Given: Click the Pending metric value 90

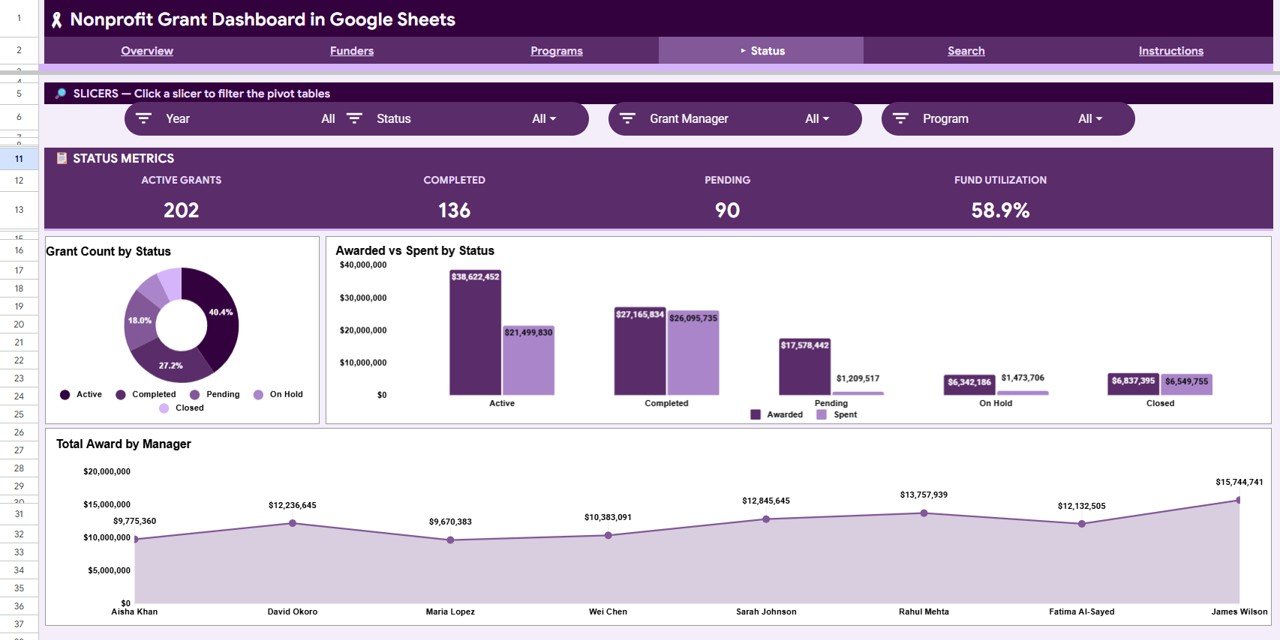Looking at the screenshot, I should (x=727, y=210).
